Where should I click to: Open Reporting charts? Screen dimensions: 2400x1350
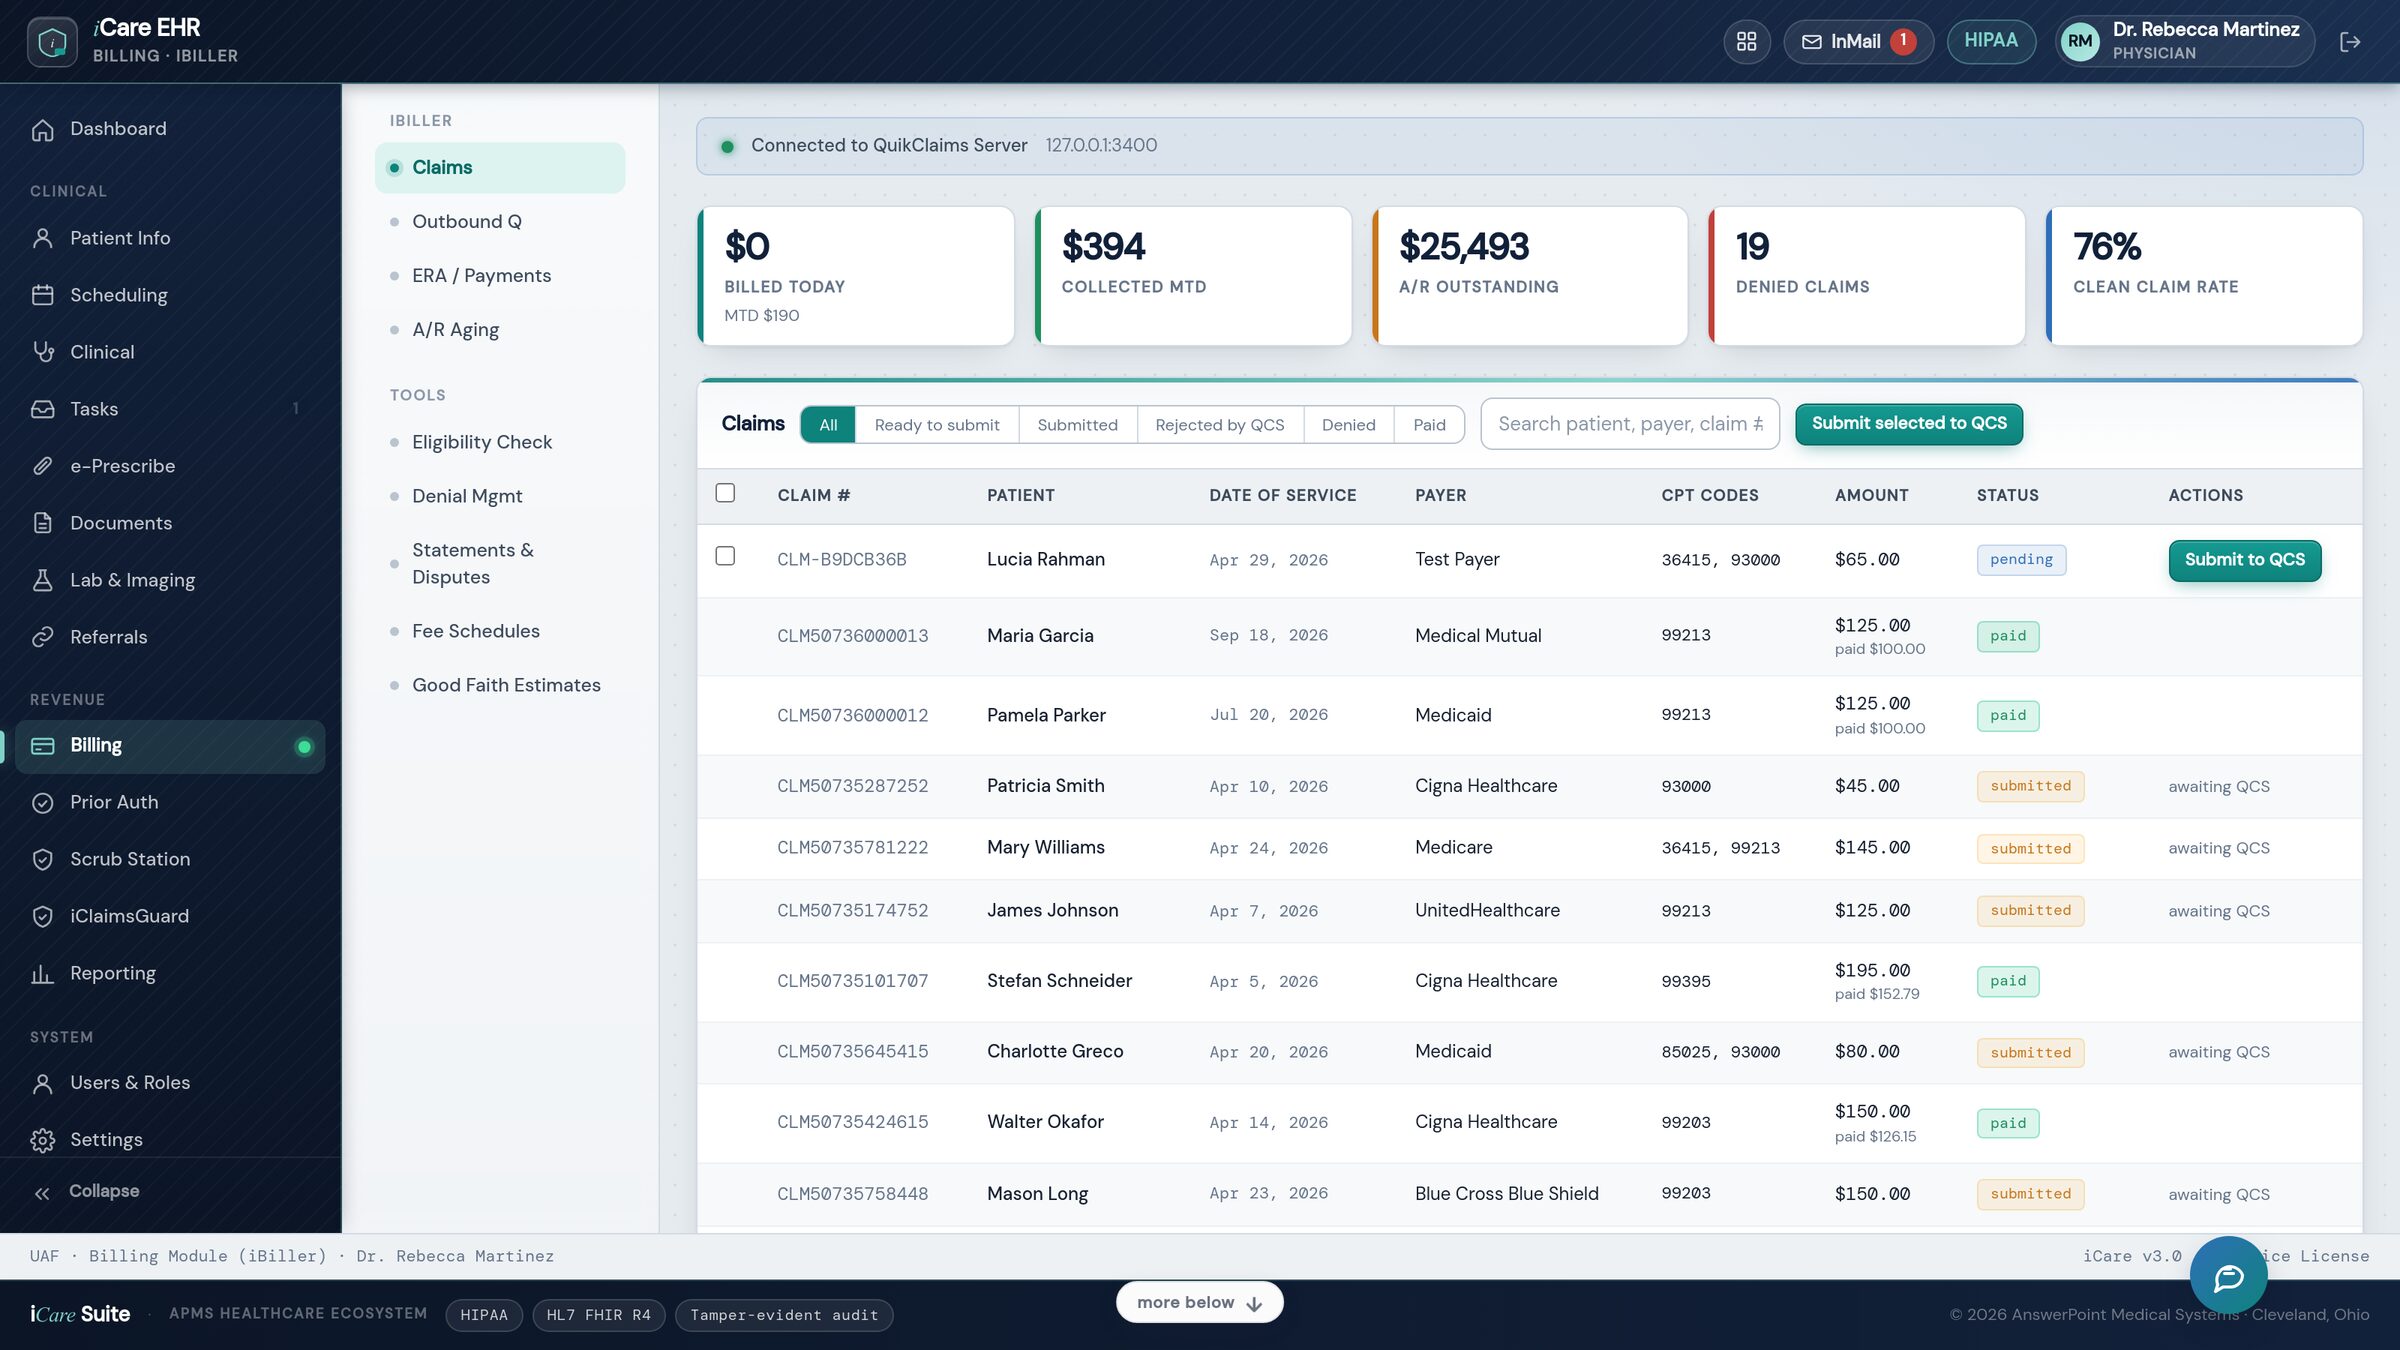[170, 973]
